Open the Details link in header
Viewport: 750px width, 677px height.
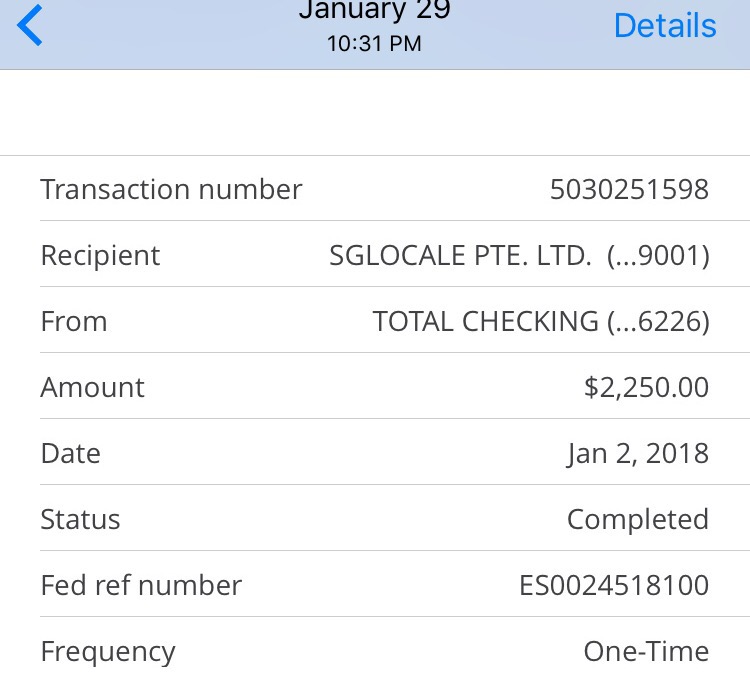(665, 25)
